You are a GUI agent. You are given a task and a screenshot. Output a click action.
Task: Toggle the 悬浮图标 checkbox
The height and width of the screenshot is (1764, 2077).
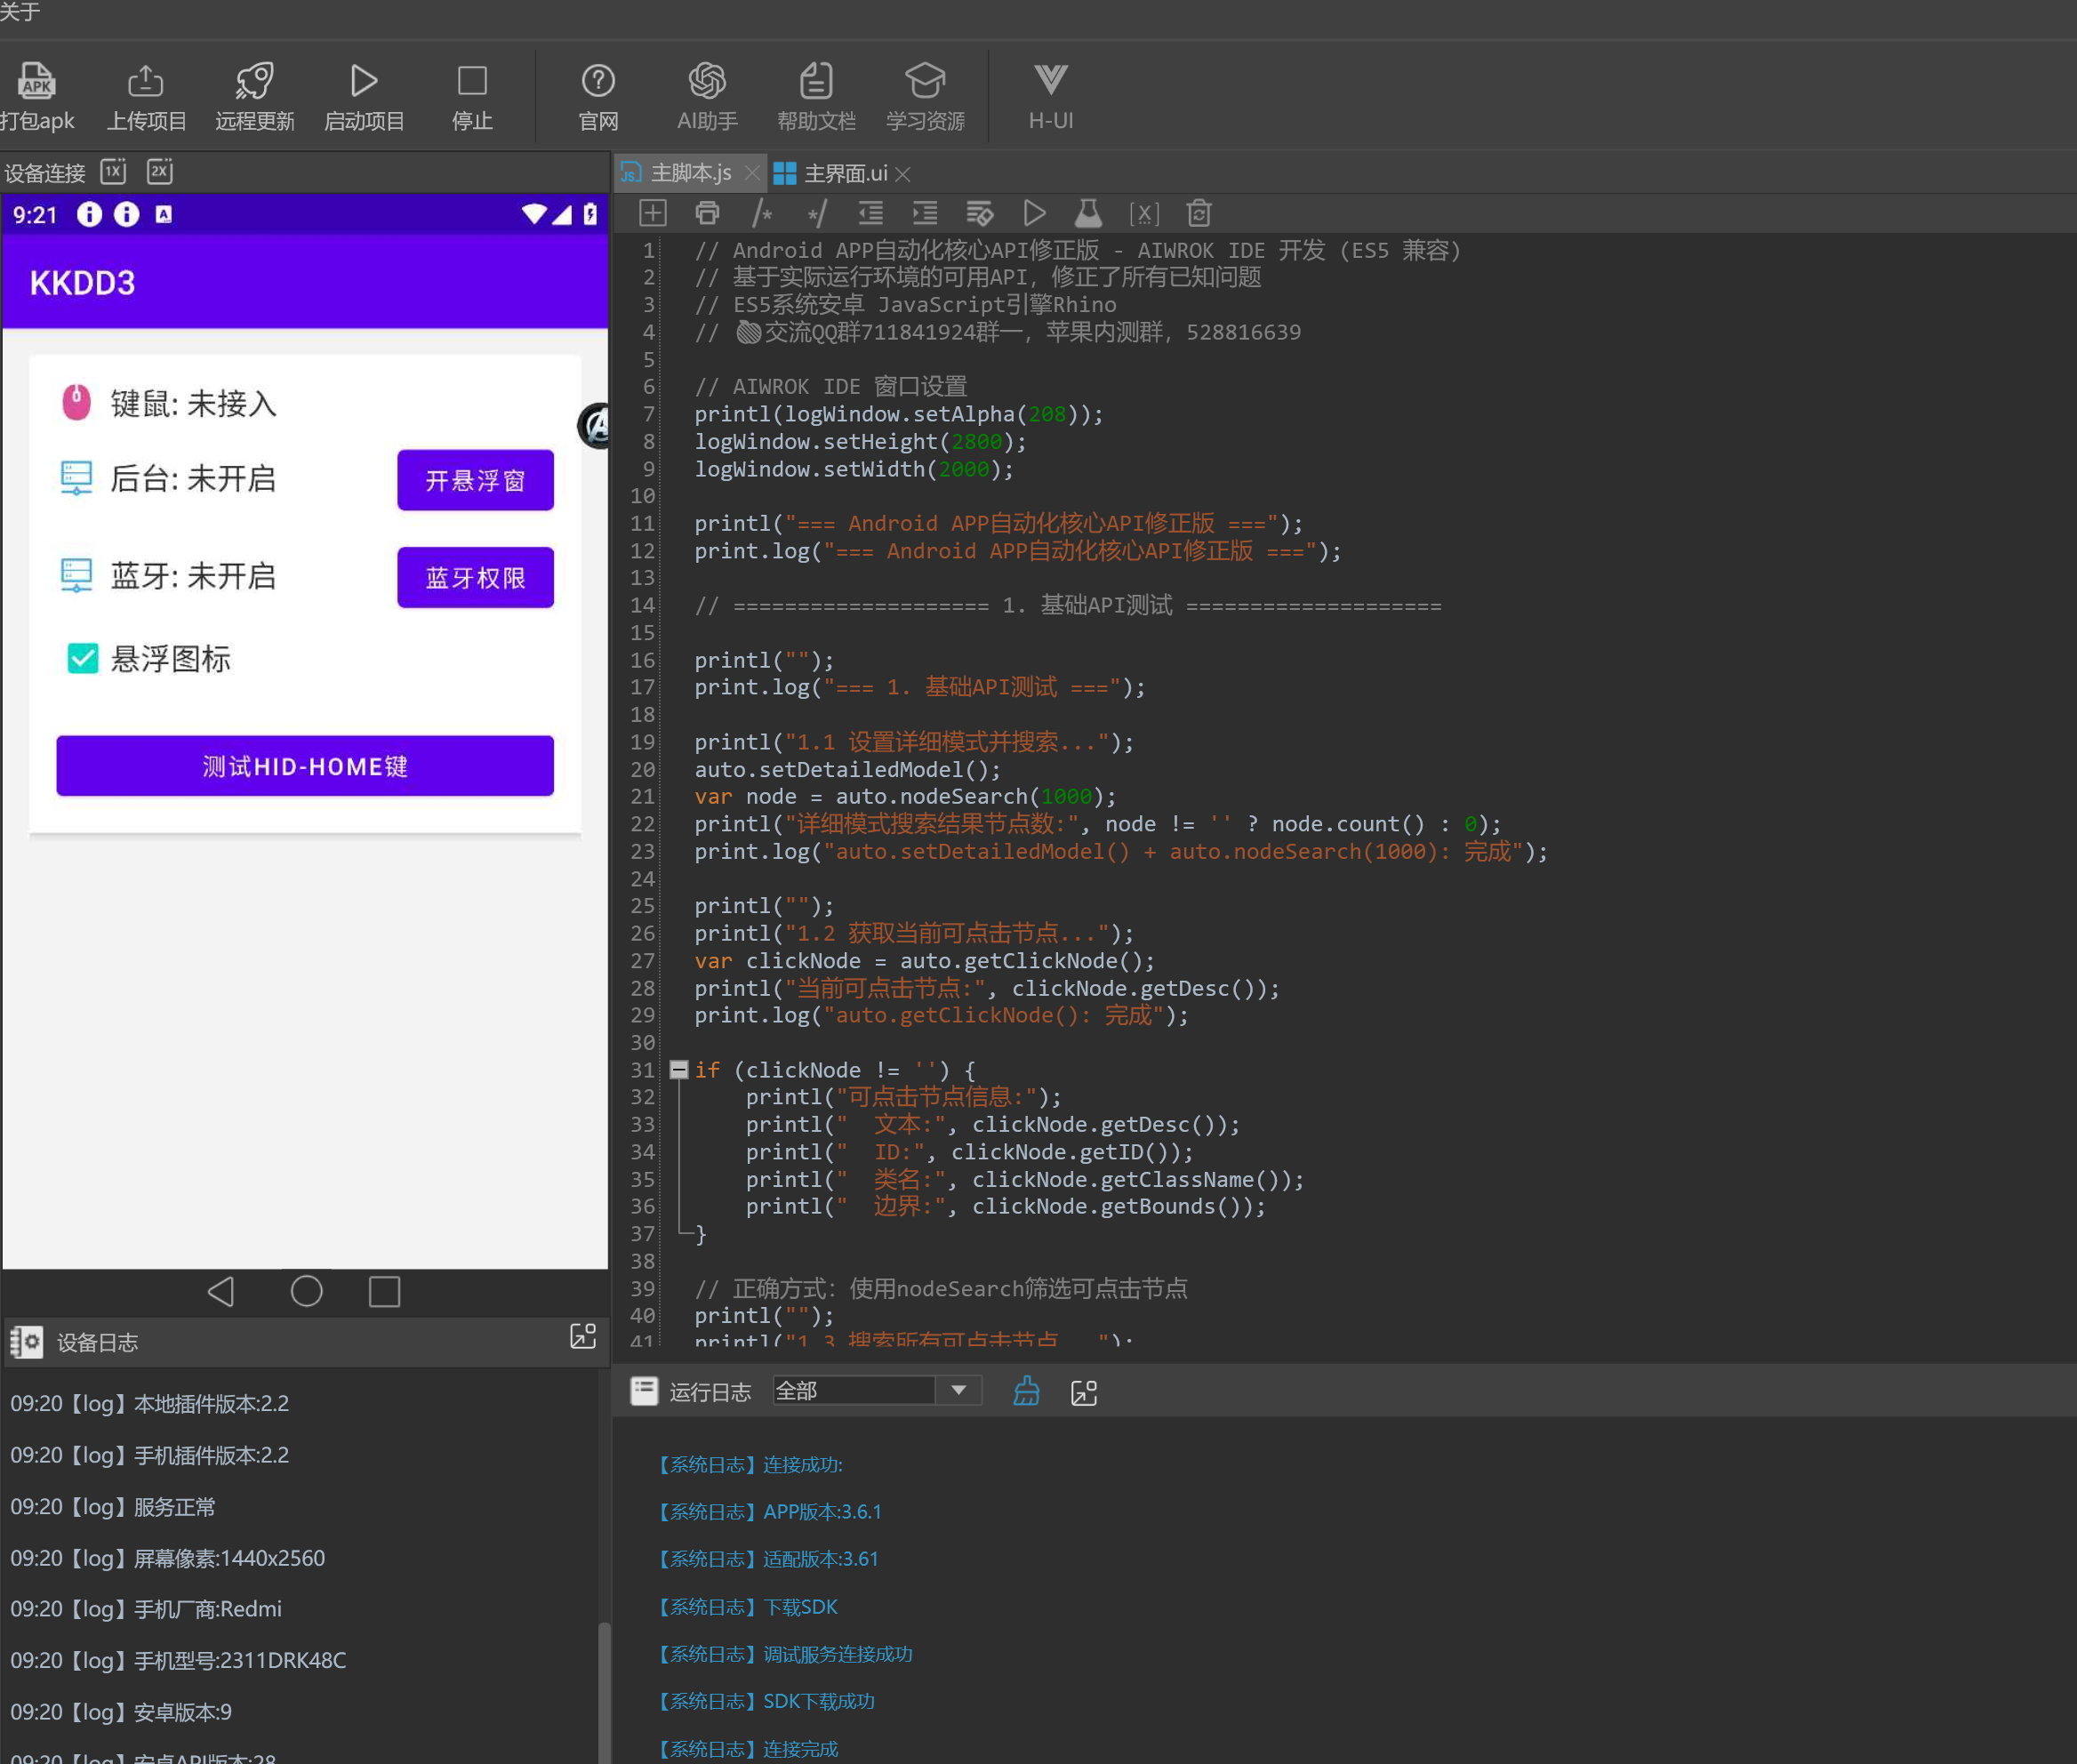coord(83,658)
